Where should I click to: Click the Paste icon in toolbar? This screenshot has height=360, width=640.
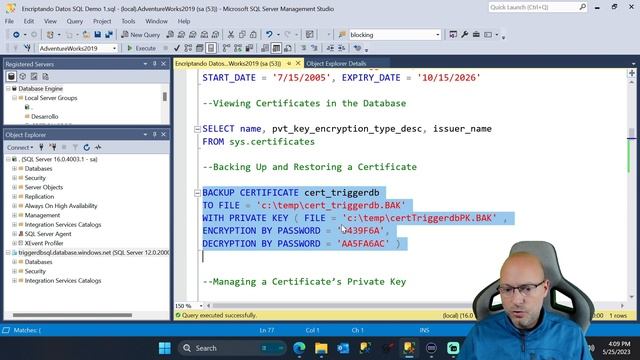click(x=253, y=35)
